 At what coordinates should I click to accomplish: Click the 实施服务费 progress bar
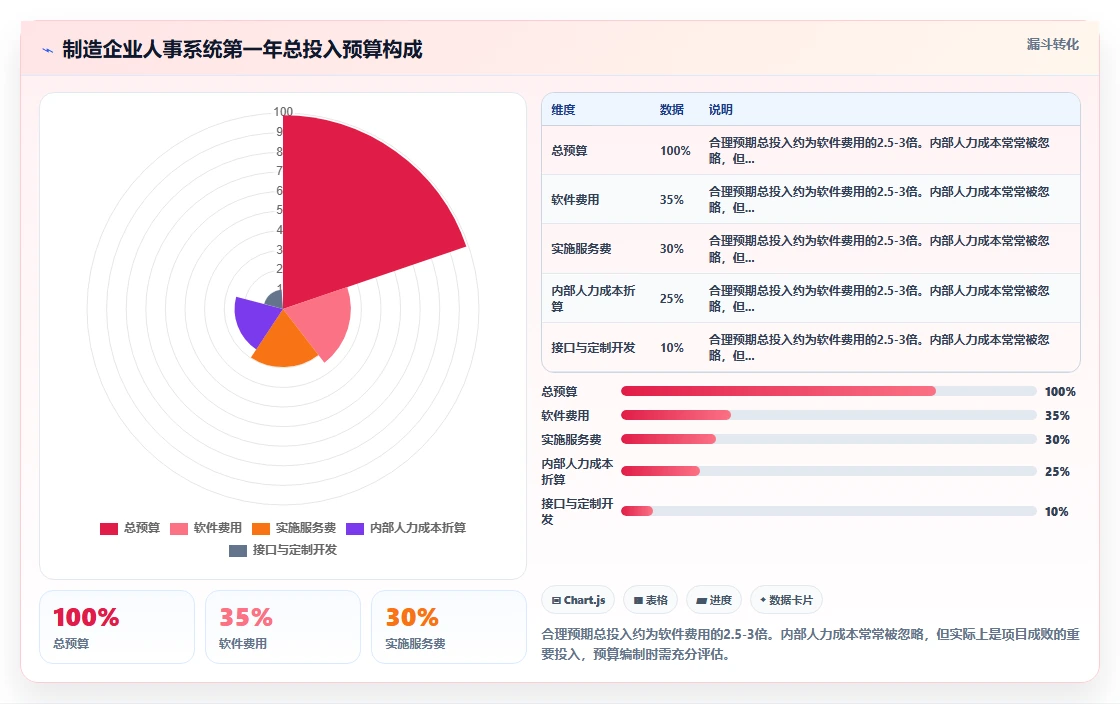[829, 439]
